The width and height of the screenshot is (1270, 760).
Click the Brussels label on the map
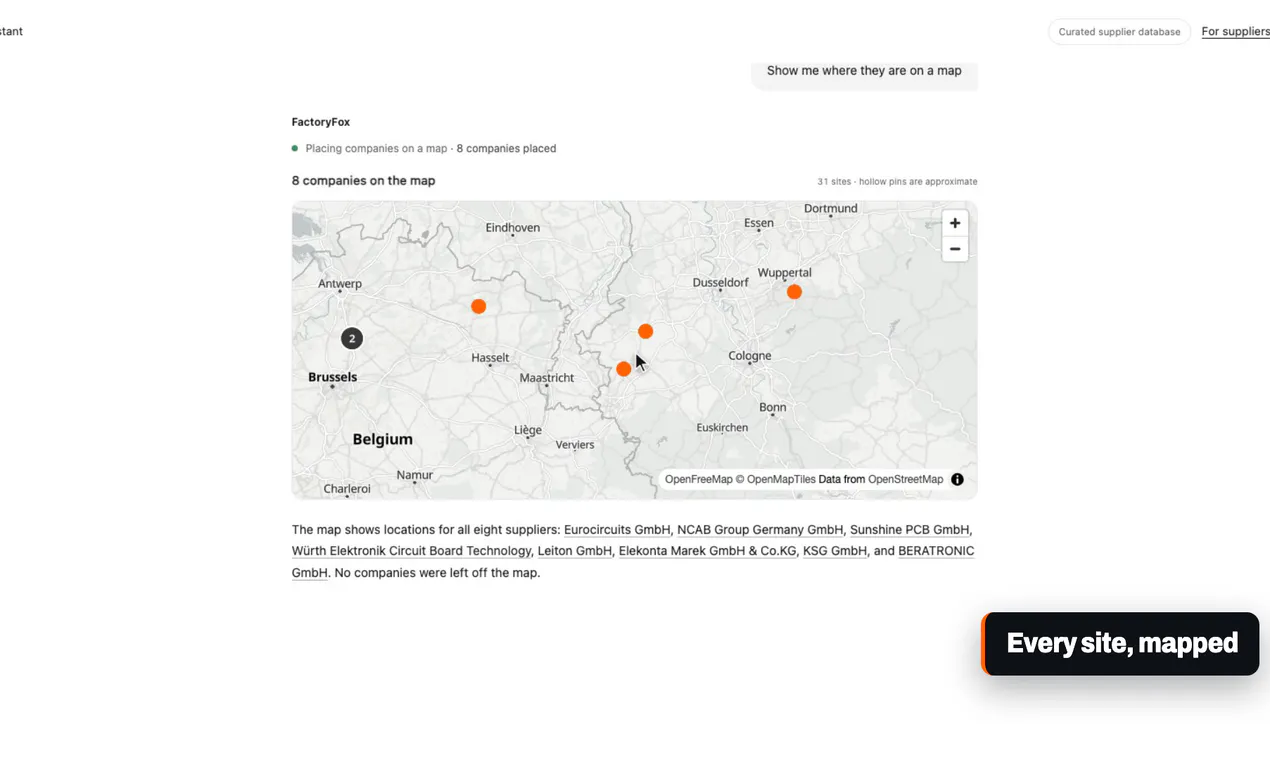click(x=333, y=377)
